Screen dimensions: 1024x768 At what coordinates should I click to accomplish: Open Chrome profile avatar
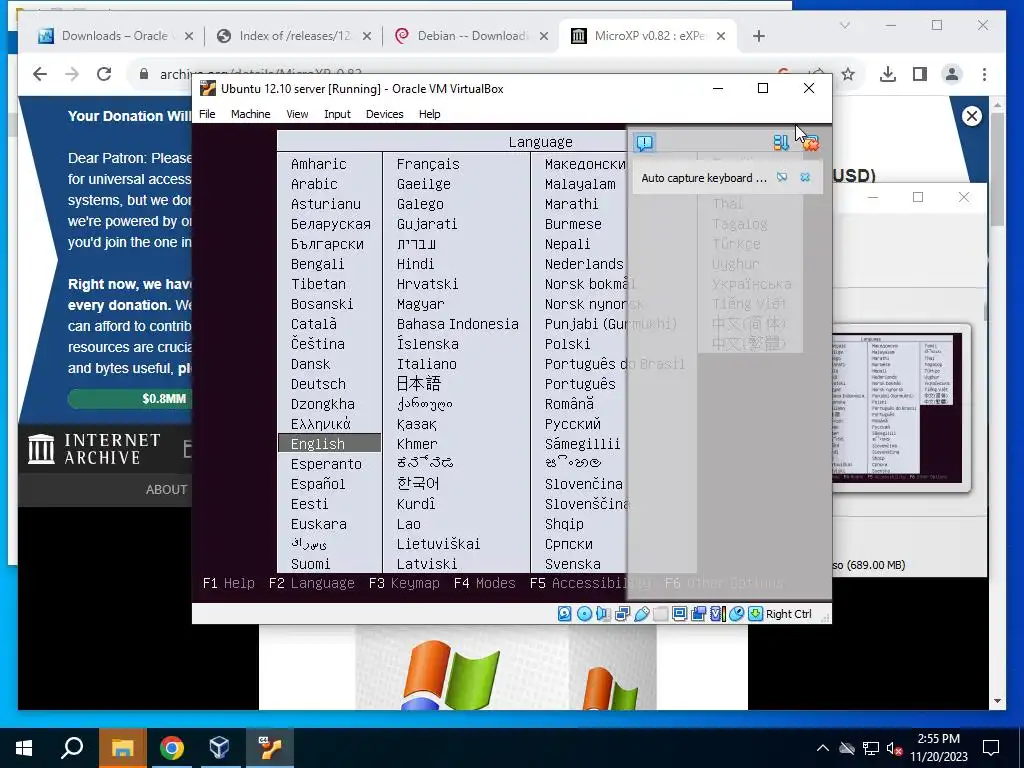952,74
